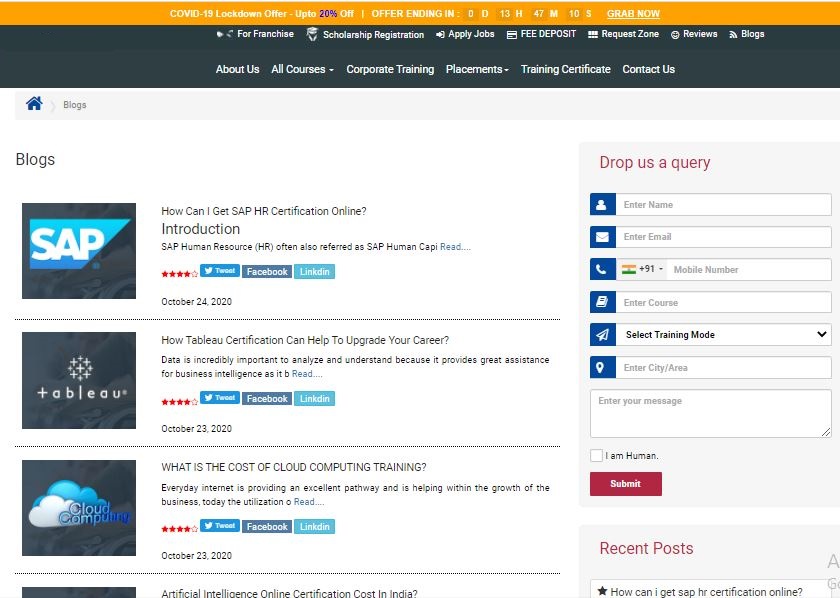This screenshot has height=598, width=840.
Task: Share the Tableau post on Facebook
Action: pyautogui.click(x=267, y=399)
